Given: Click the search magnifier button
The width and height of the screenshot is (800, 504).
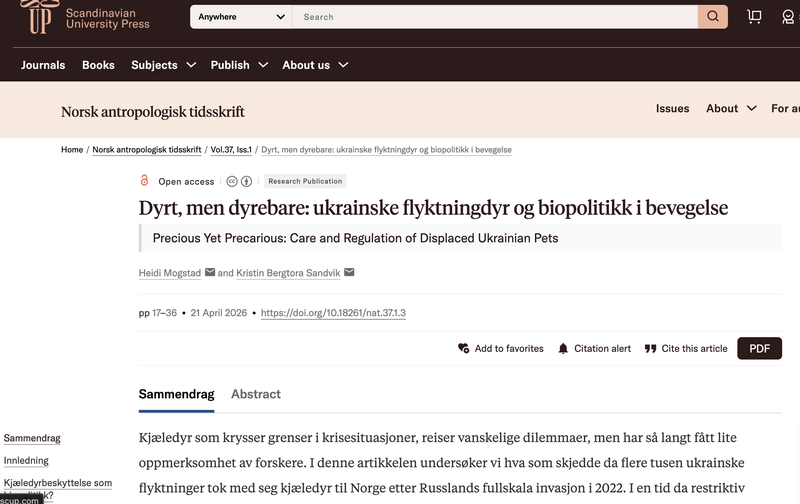Looking at the screenshot, I should click(x=712, y=17).
